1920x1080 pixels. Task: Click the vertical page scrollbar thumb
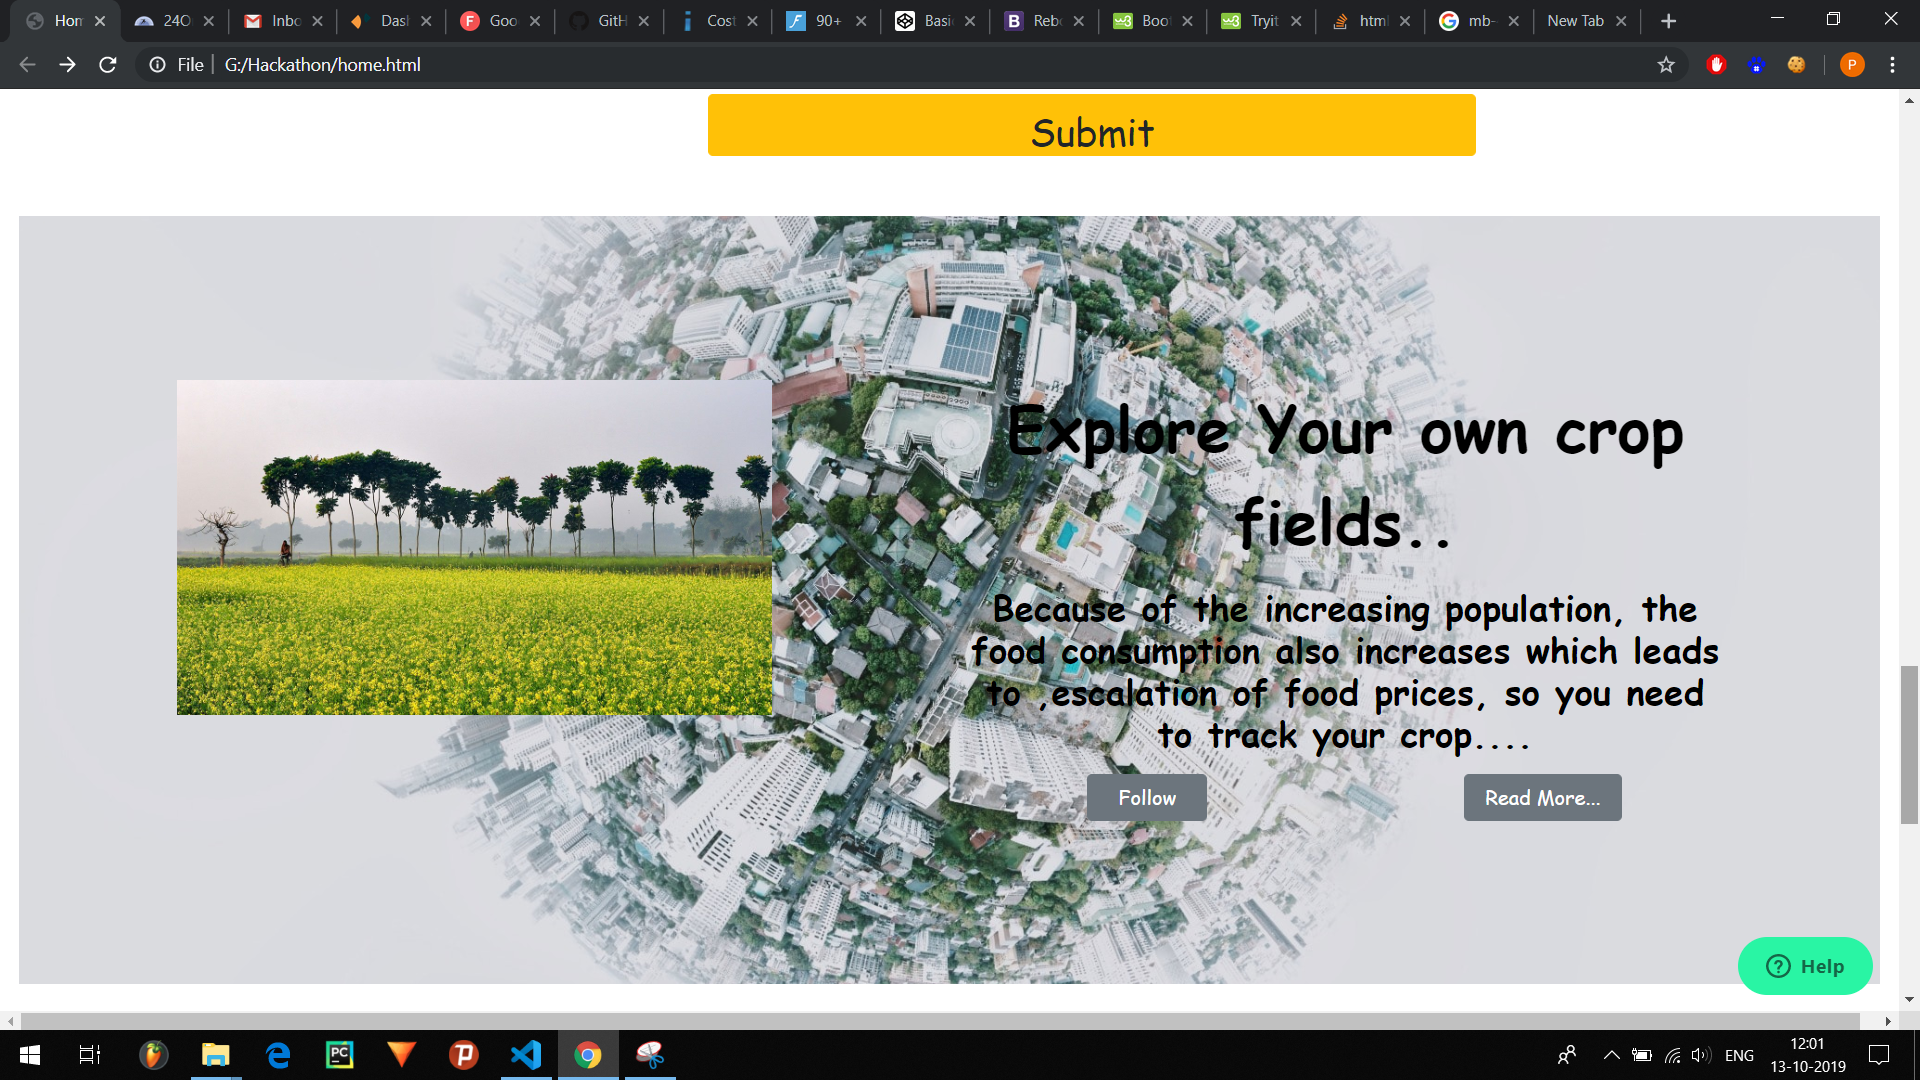pos(1909,744)
